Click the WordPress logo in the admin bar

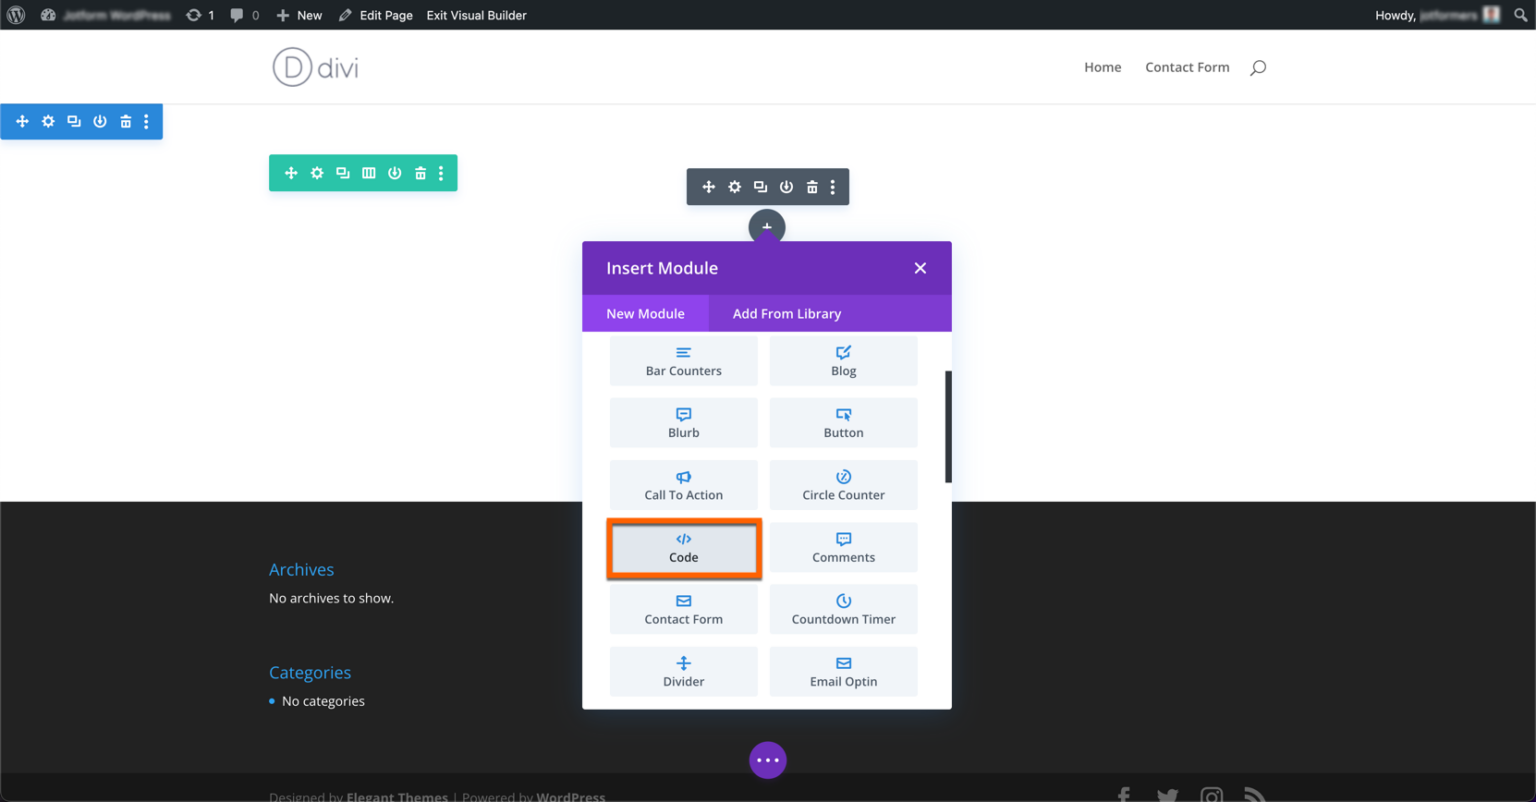pos(15,15)
